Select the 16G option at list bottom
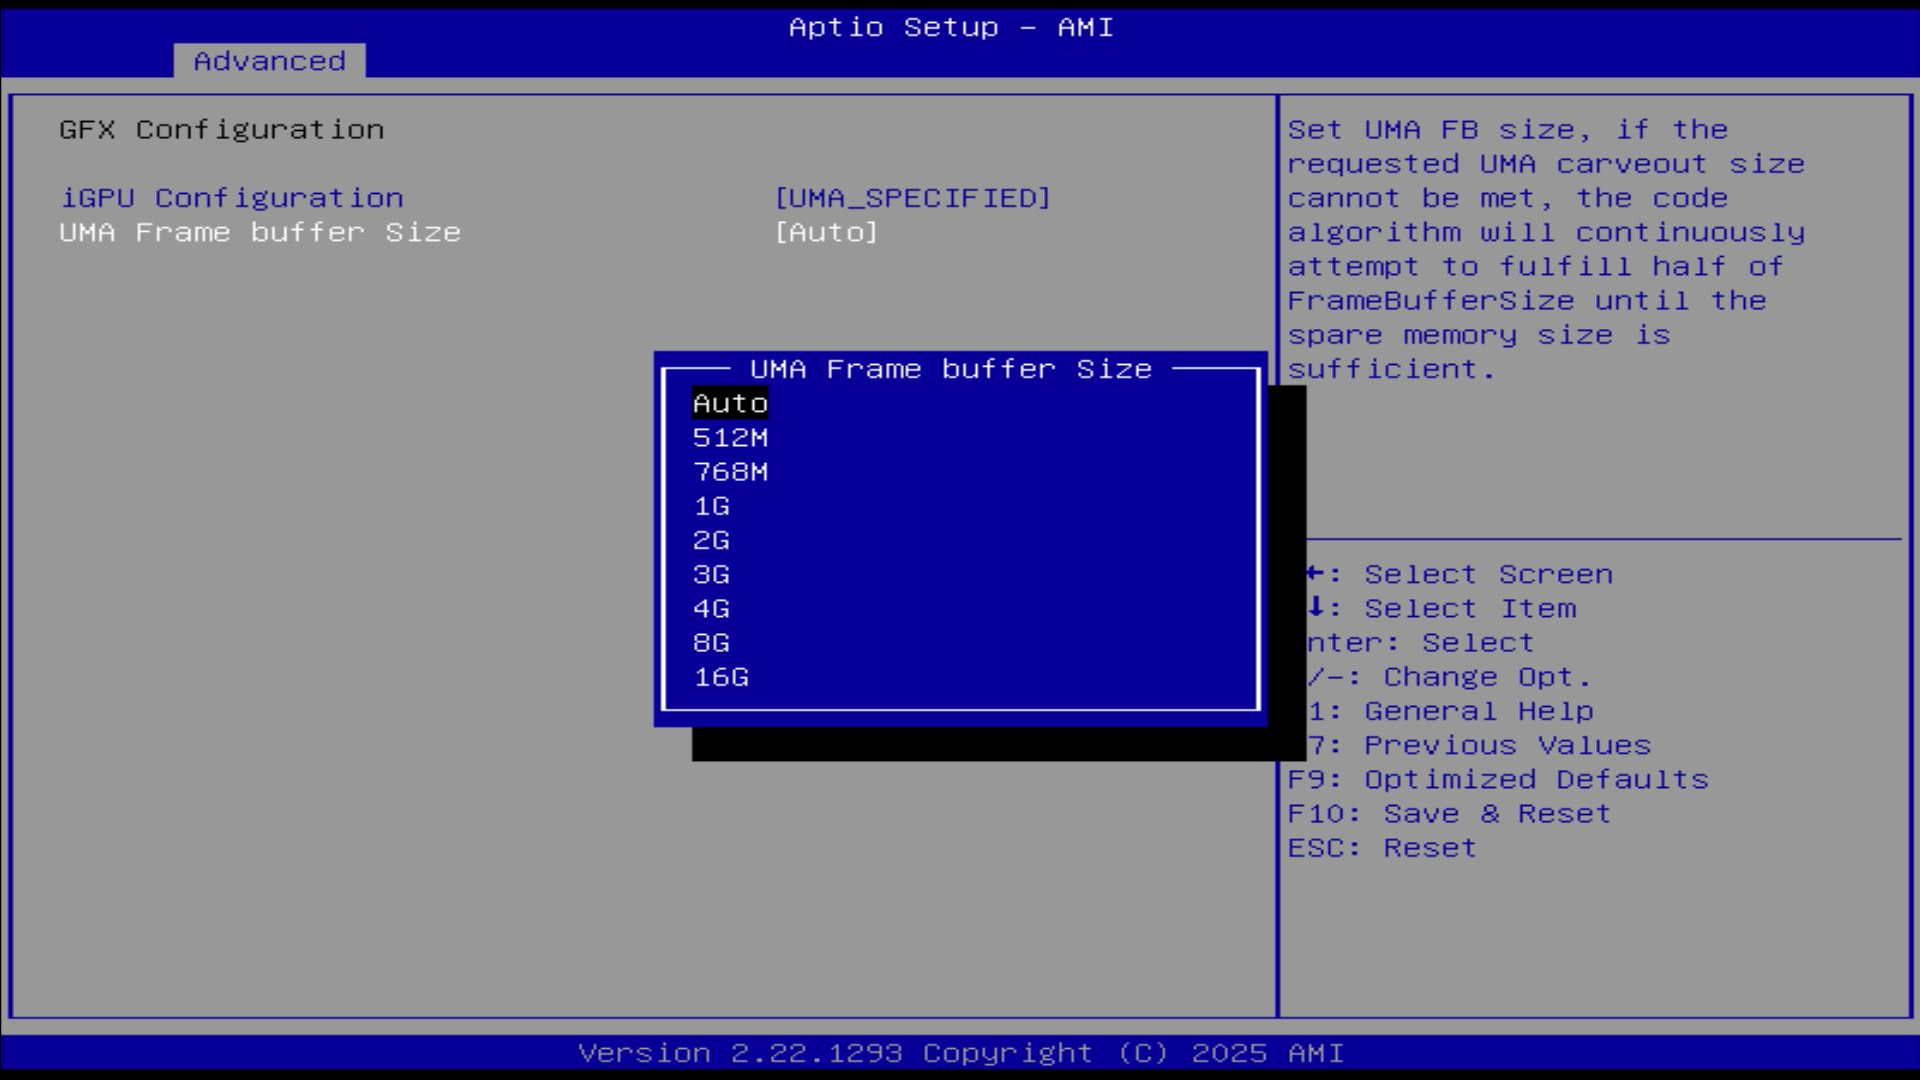 tap(721, 677)
